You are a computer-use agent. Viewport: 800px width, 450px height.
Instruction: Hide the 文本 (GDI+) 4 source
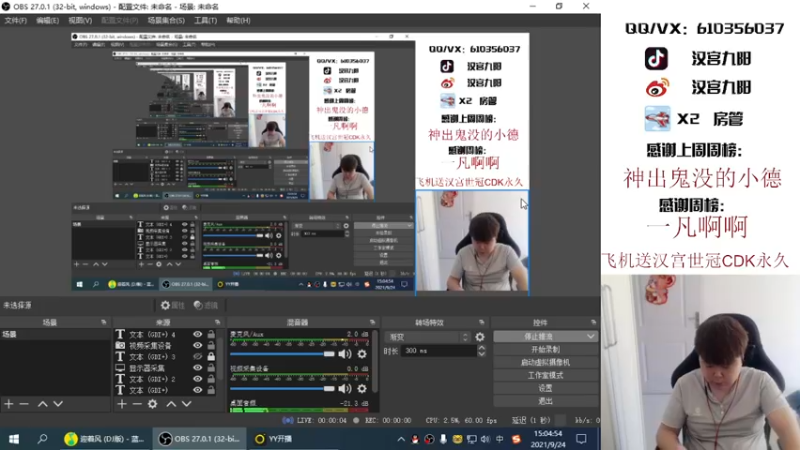point(197,334)
